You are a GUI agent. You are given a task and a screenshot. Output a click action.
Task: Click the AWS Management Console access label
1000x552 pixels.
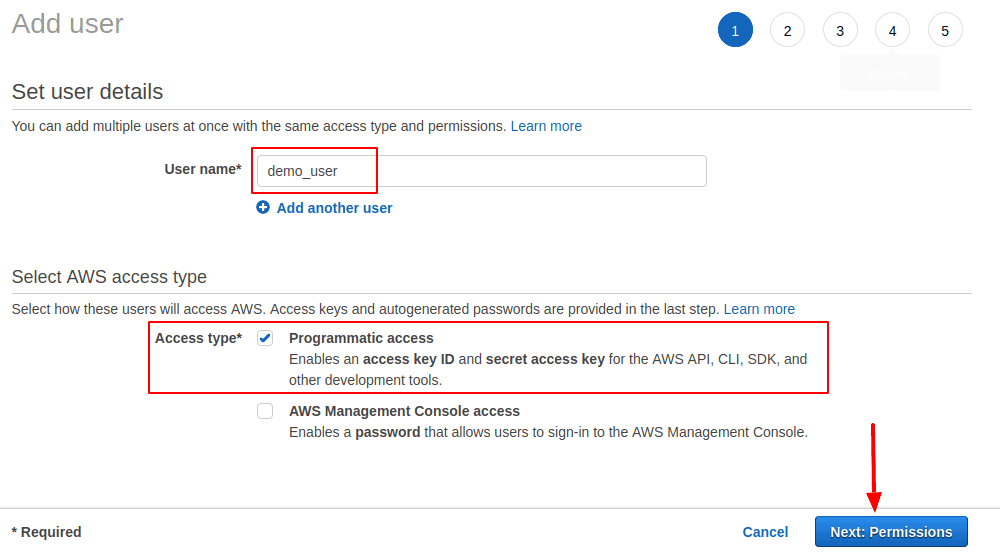[x=404, y=411]
